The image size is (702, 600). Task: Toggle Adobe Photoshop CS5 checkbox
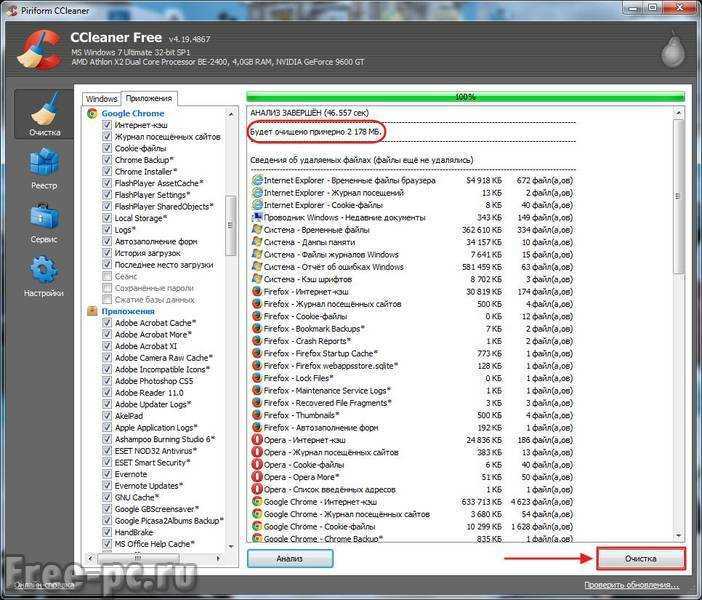[x=107, y=381]
